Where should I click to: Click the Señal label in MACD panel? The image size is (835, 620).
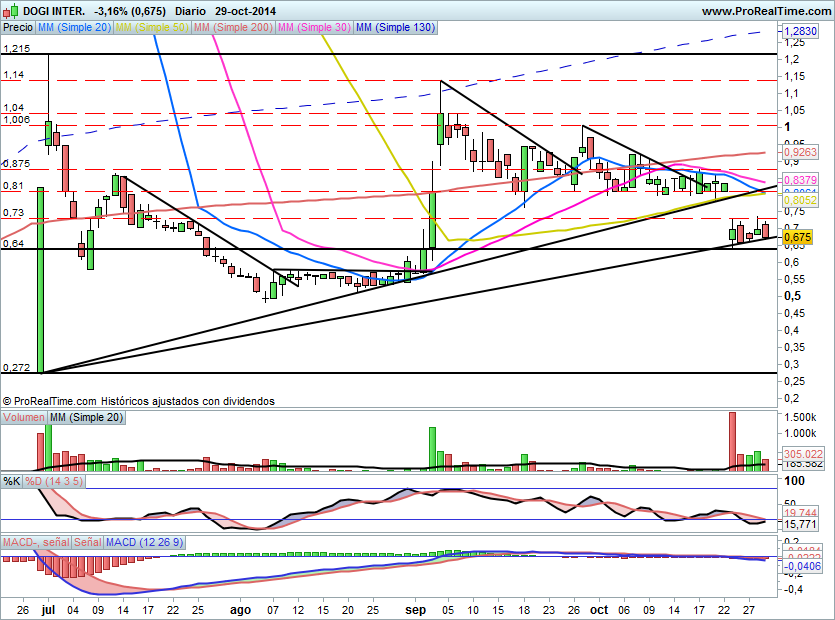88,542
